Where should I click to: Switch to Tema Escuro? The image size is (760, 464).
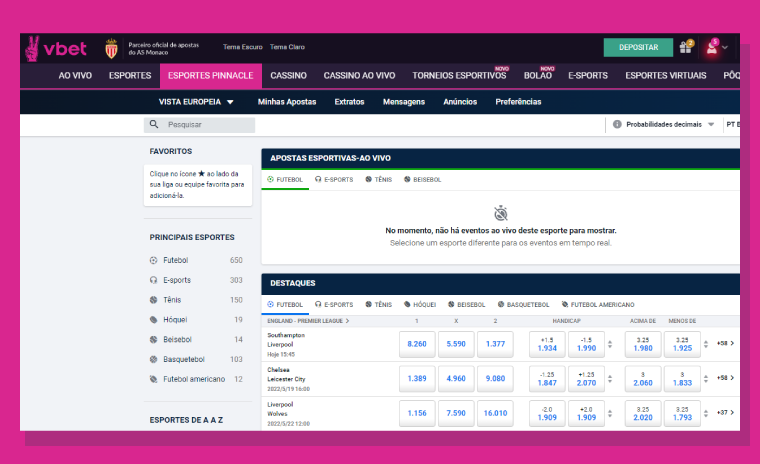pyautogui.click(x=242, y=47)
